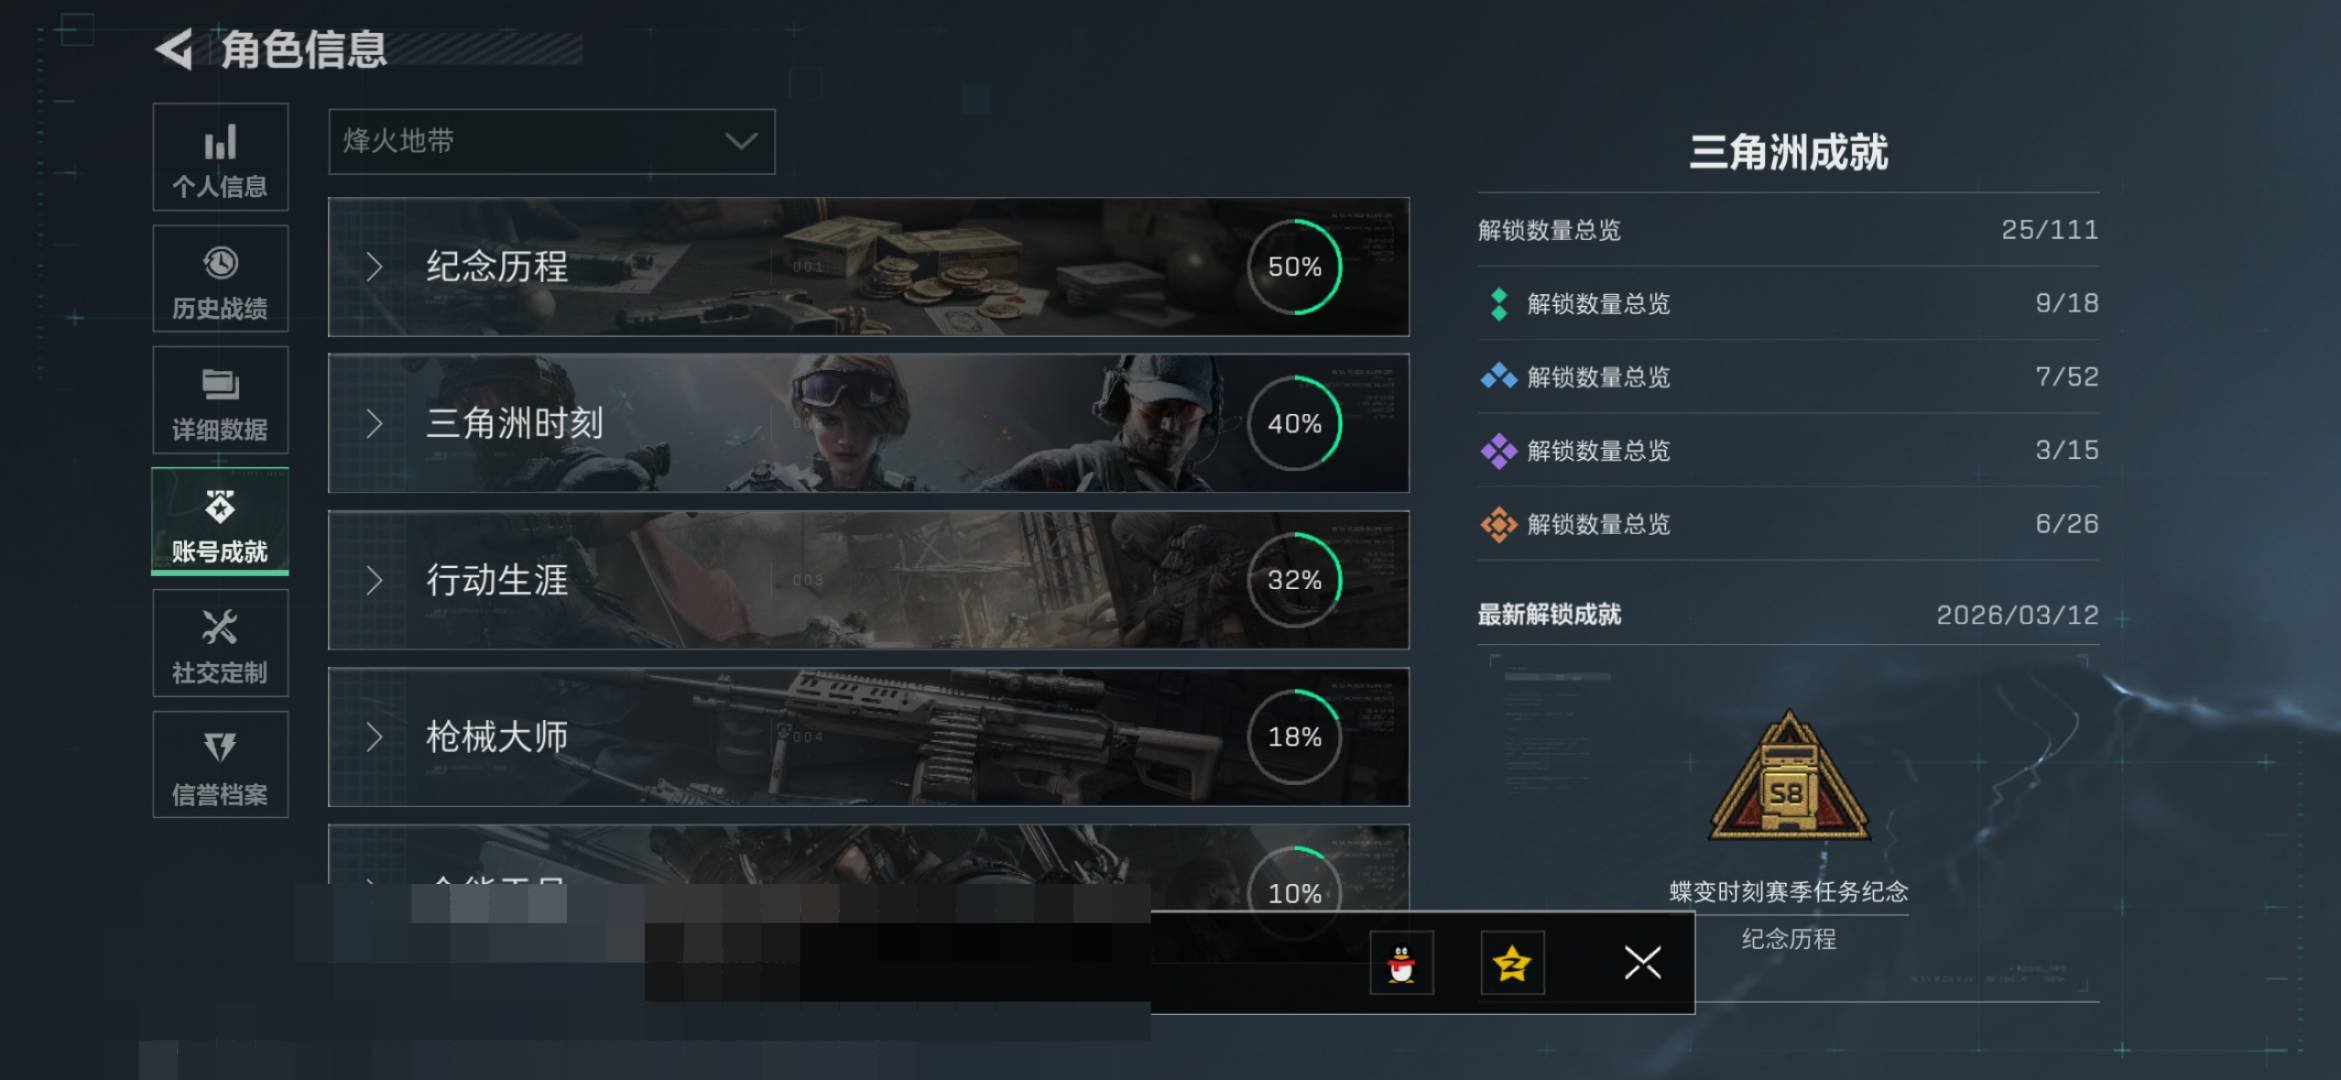Image resolution: width=2341 pixels, height=1080 pixels.
Task: Open the 信誉档案 shield tab
Action: click(x=220, y=765)
